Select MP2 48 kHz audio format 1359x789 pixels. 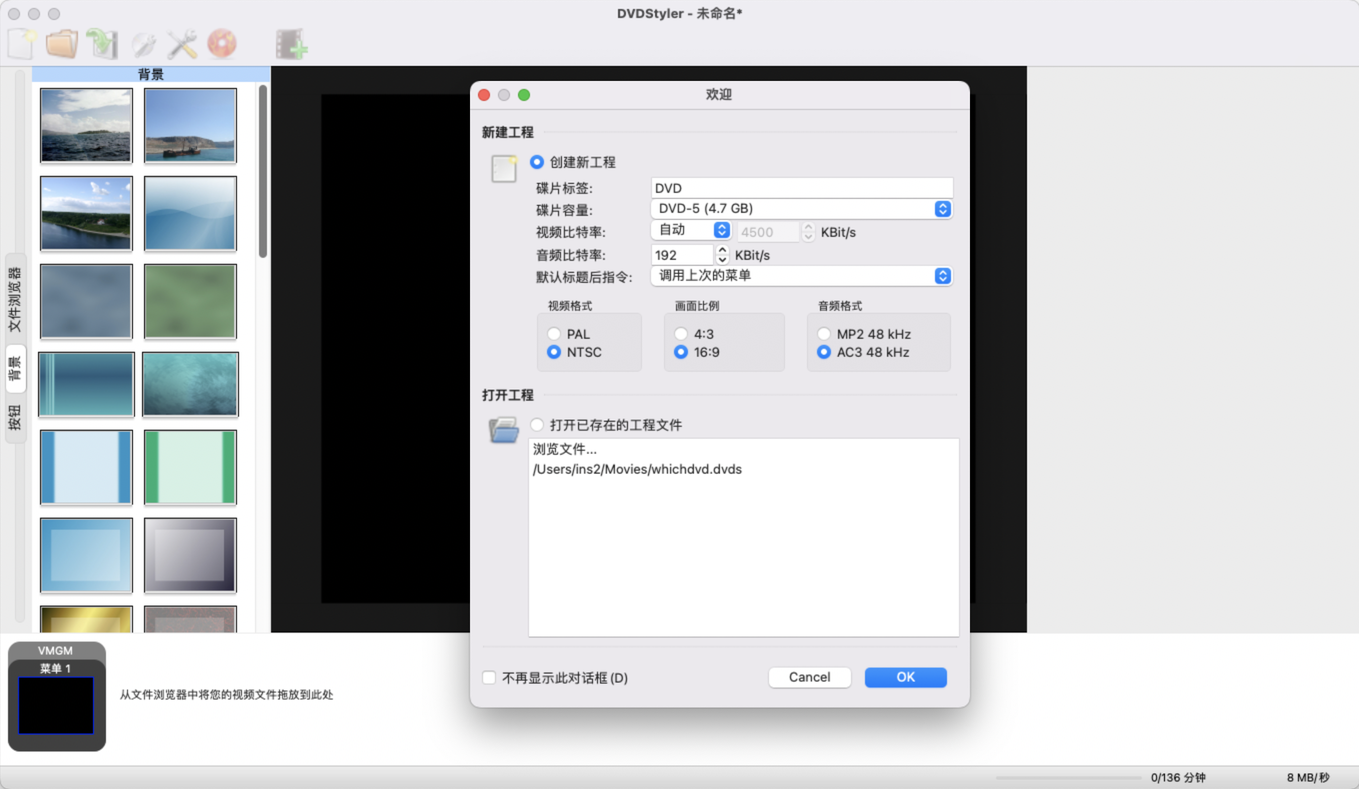(824, 334)
